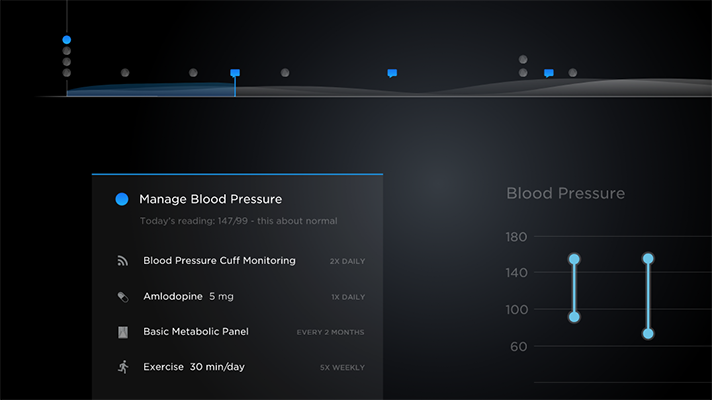Click the Basic Metabolic Panel document icon
Screen dimensions: 712x400
point(123,332)
